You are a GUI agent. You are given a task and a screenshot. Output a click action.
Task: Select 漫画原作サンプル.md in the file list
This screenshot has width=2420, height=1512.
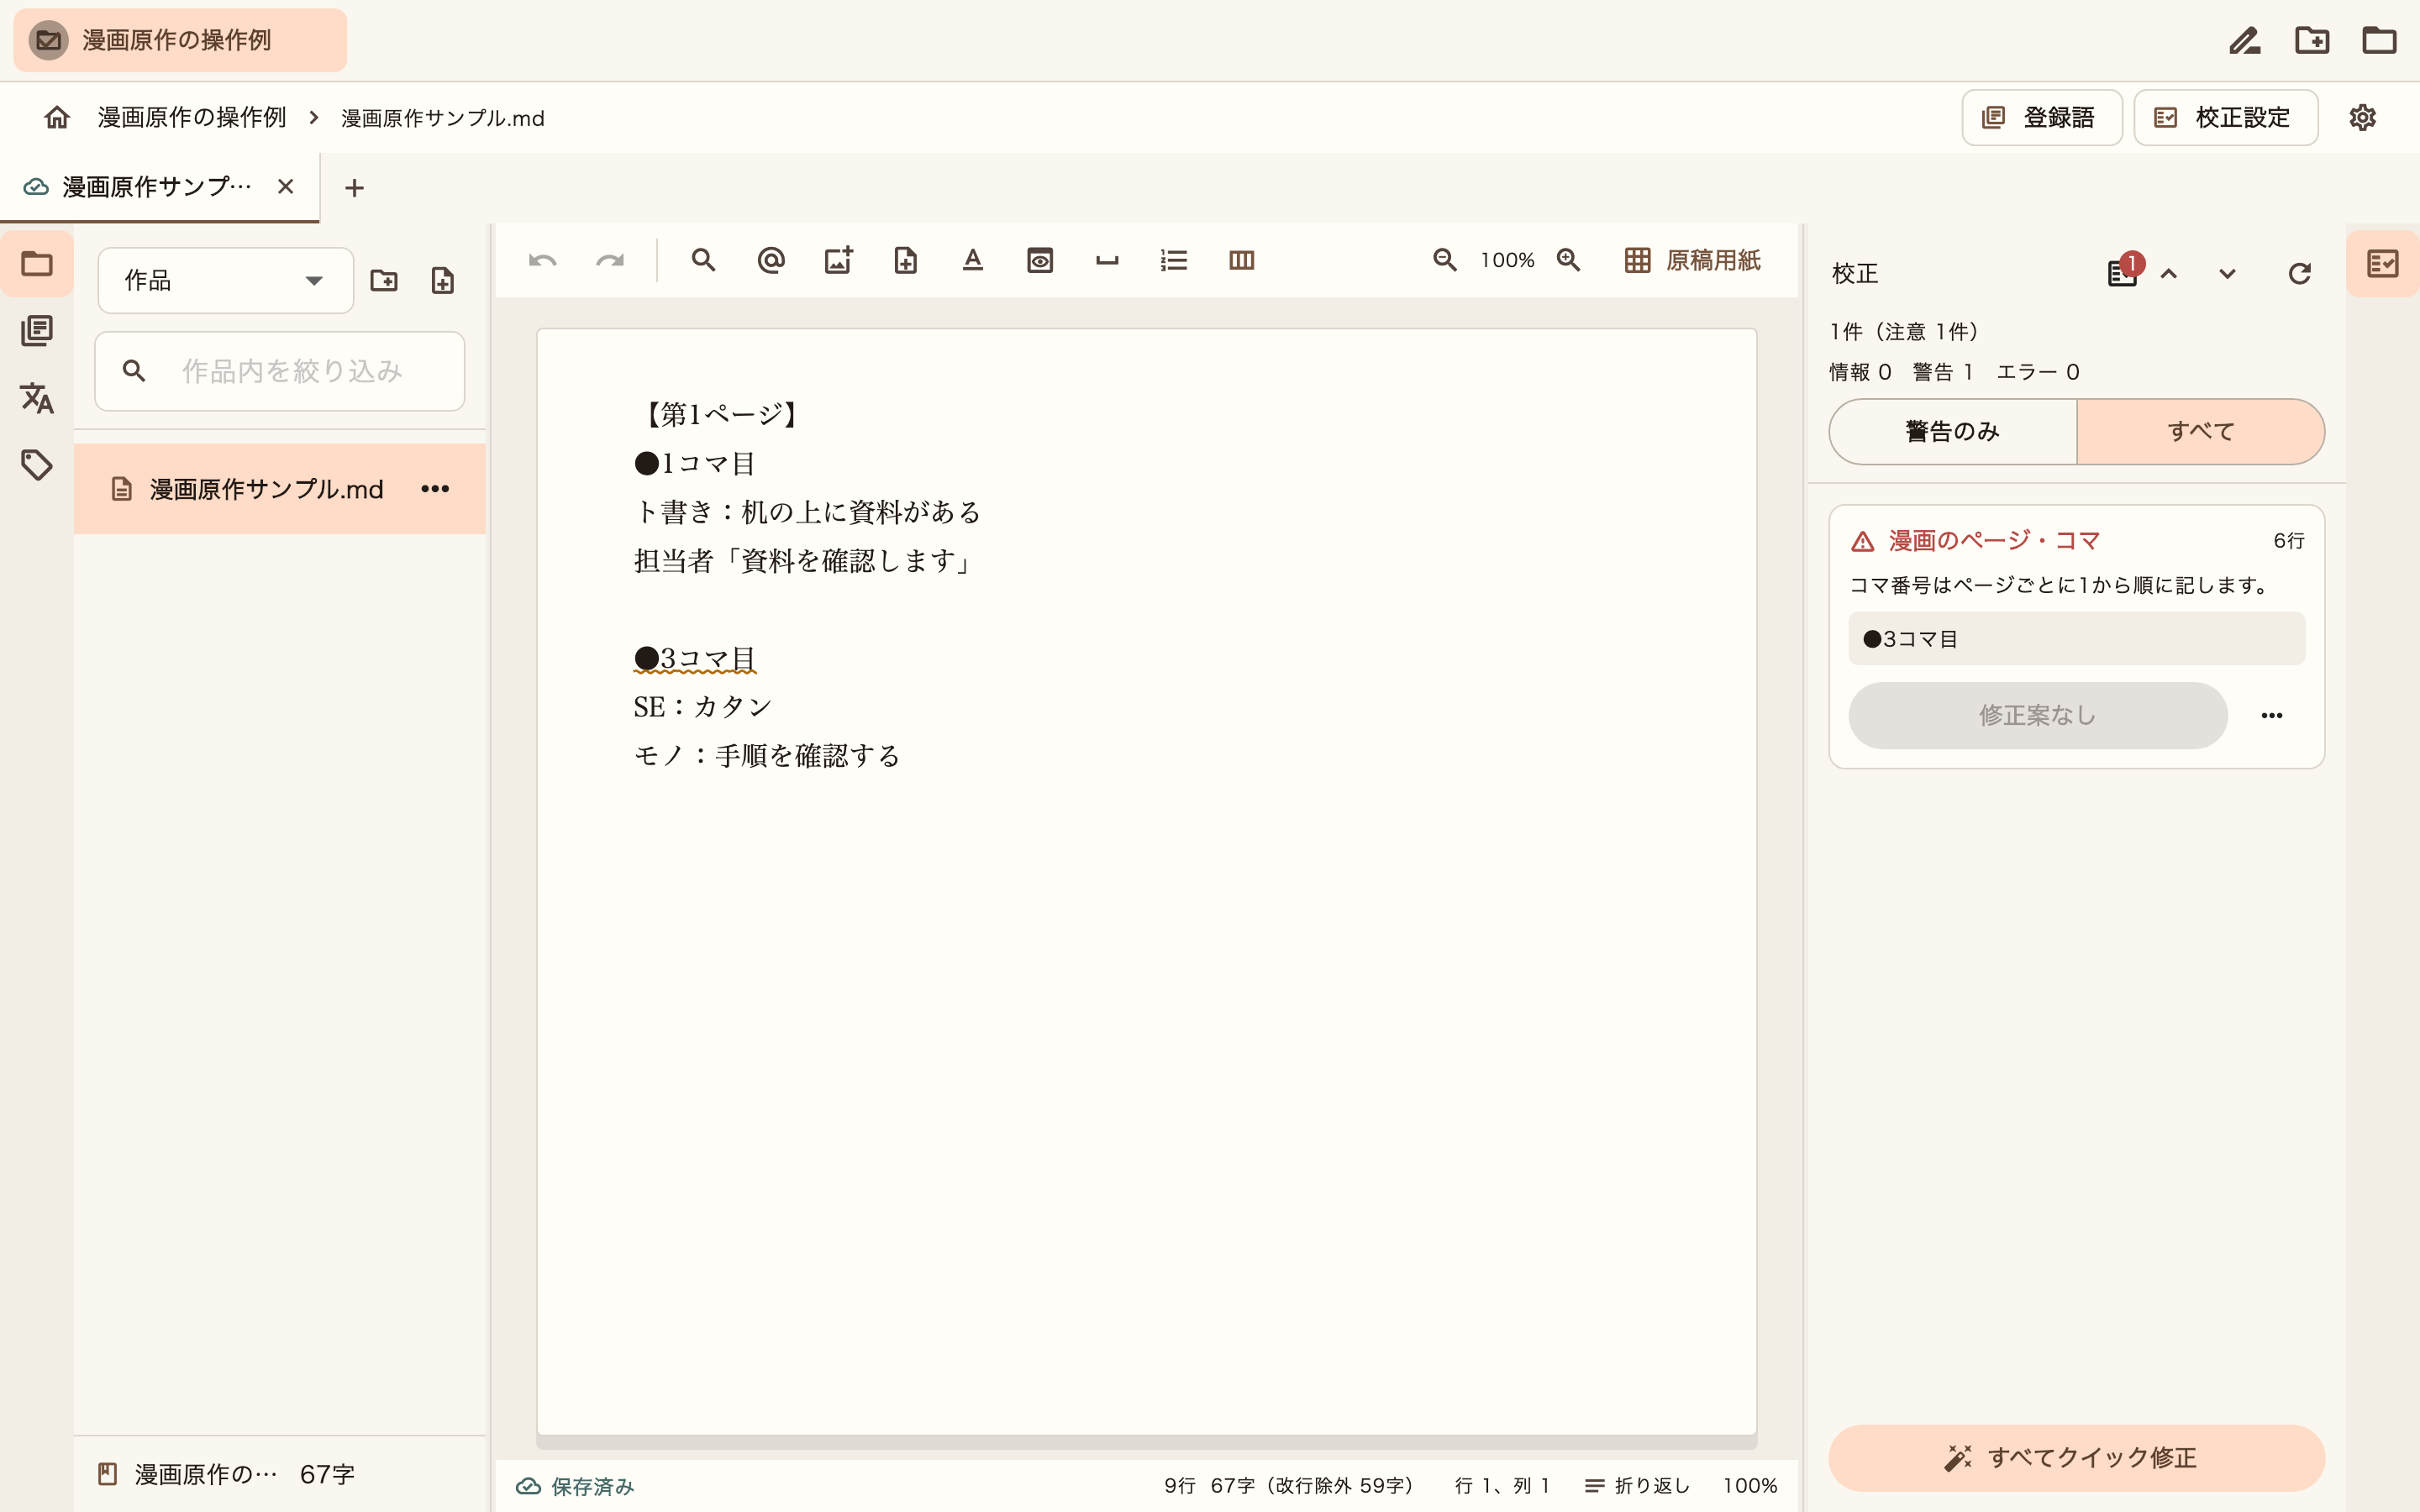pos(280,489)
